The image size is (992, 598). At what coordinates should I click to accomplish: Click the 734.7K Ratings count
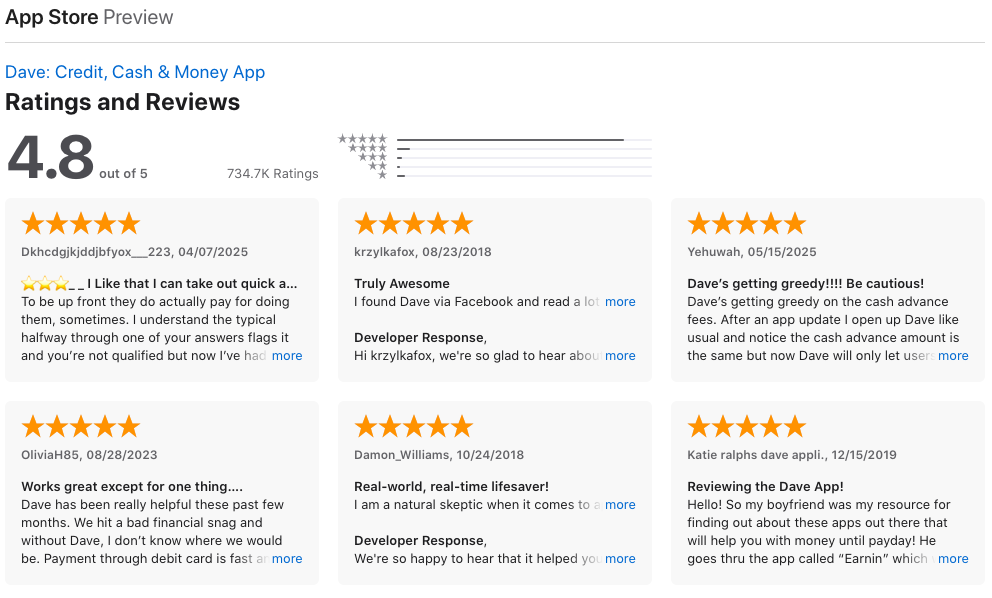[x=270, y=173]
